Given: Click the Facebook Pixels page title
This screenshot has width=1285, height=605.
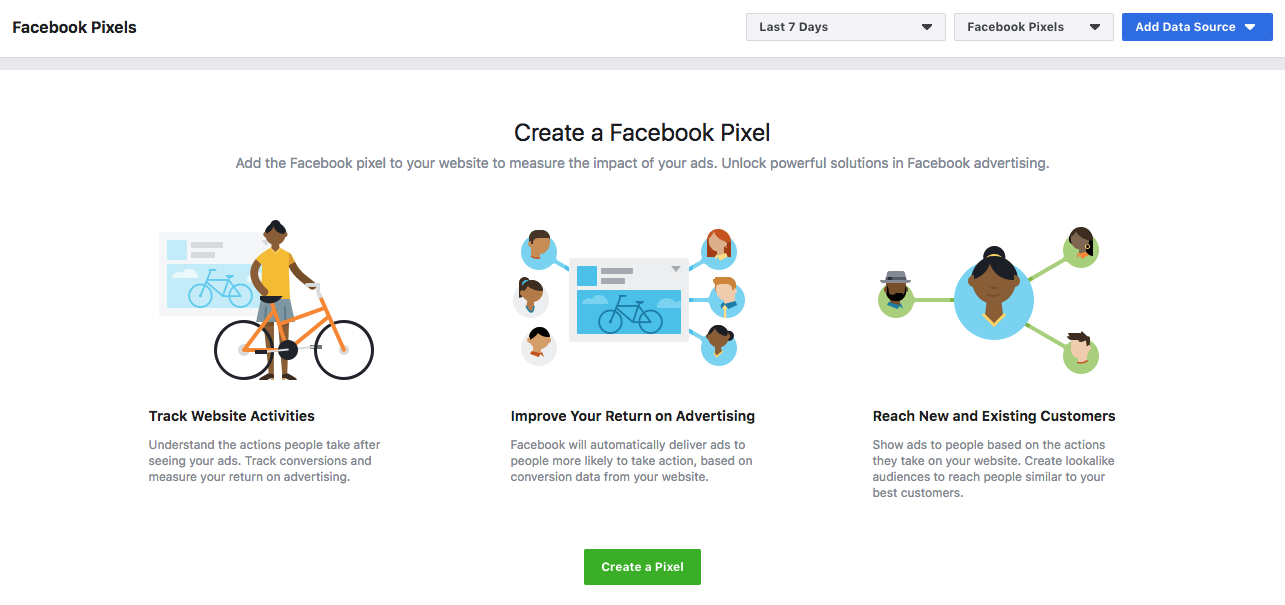Looking at the screenshot, I should [74, 27].
